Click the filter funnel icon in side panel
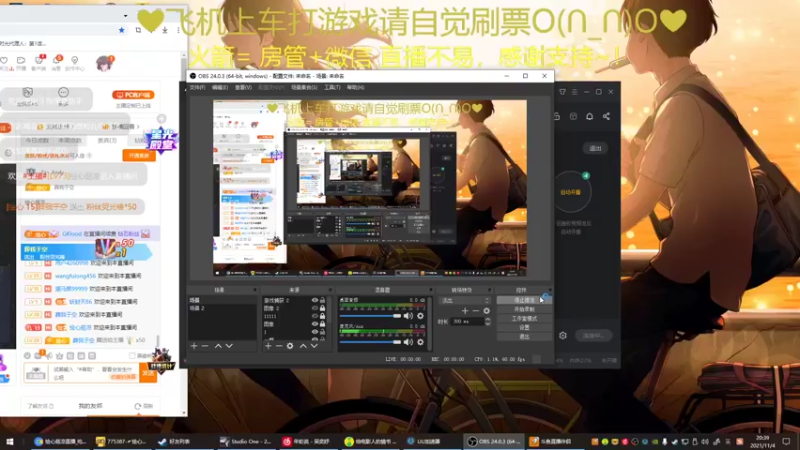This screenshot has width=800, height=450. point(562,92)
